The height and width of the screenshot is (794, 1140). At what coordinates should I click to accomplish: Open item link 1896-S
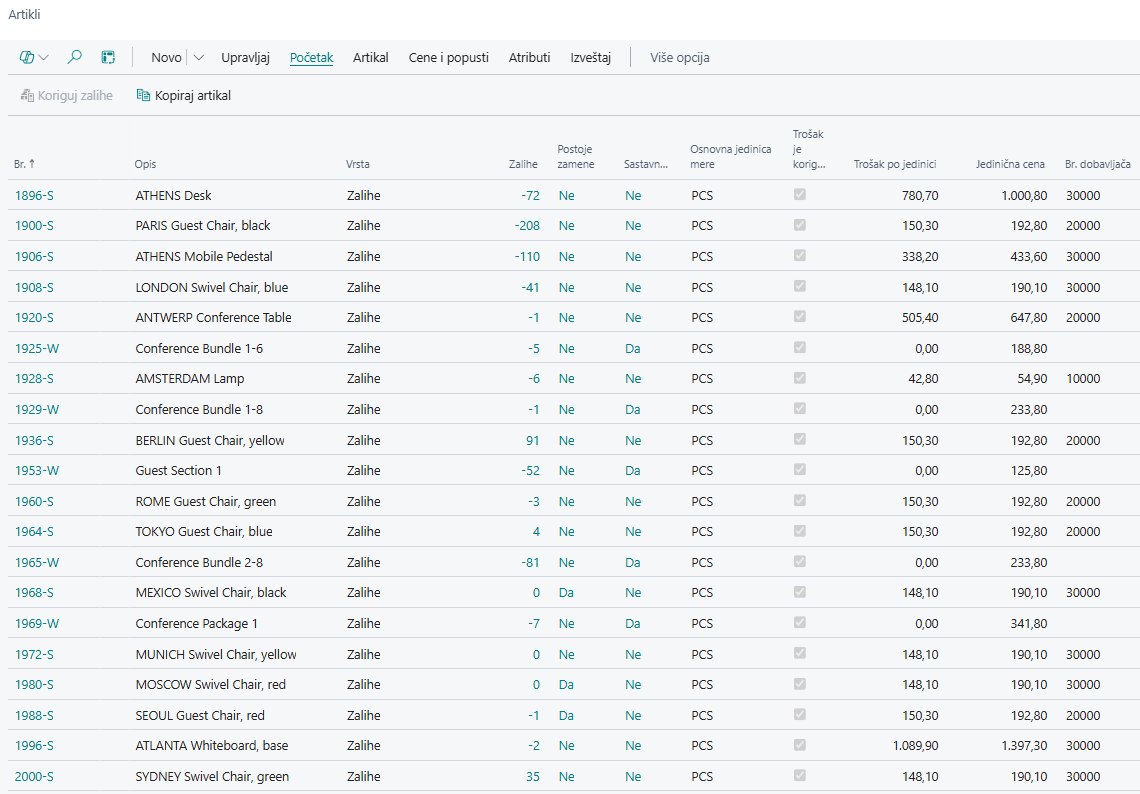tap(34, 196)
